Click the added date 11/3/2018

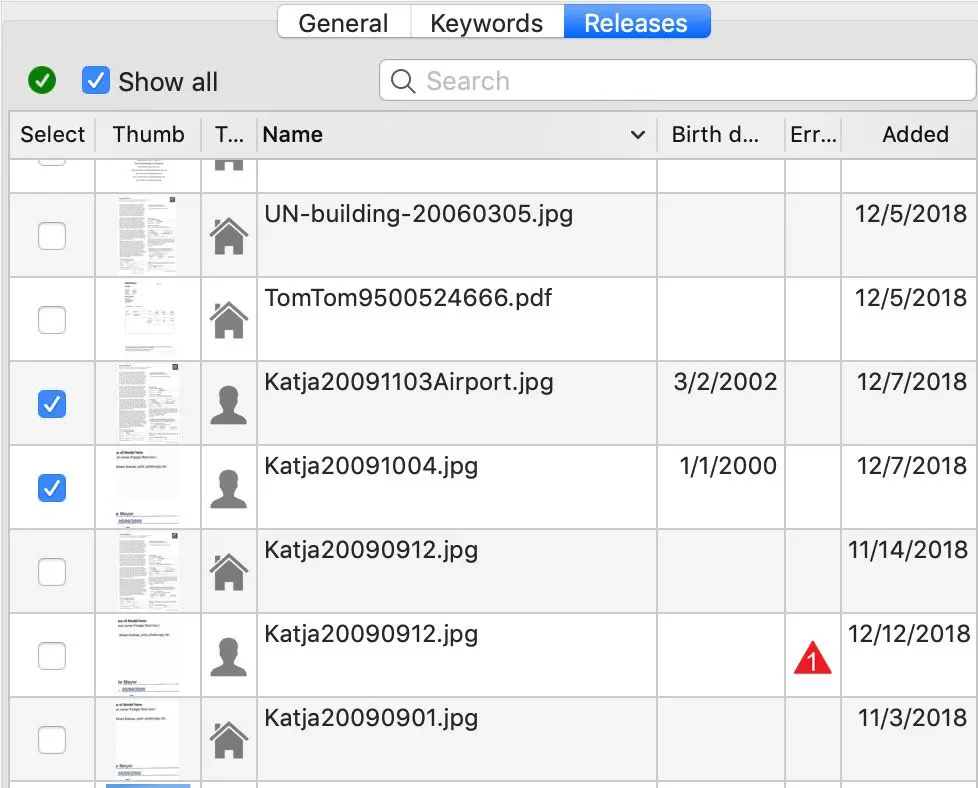point(913,717)
